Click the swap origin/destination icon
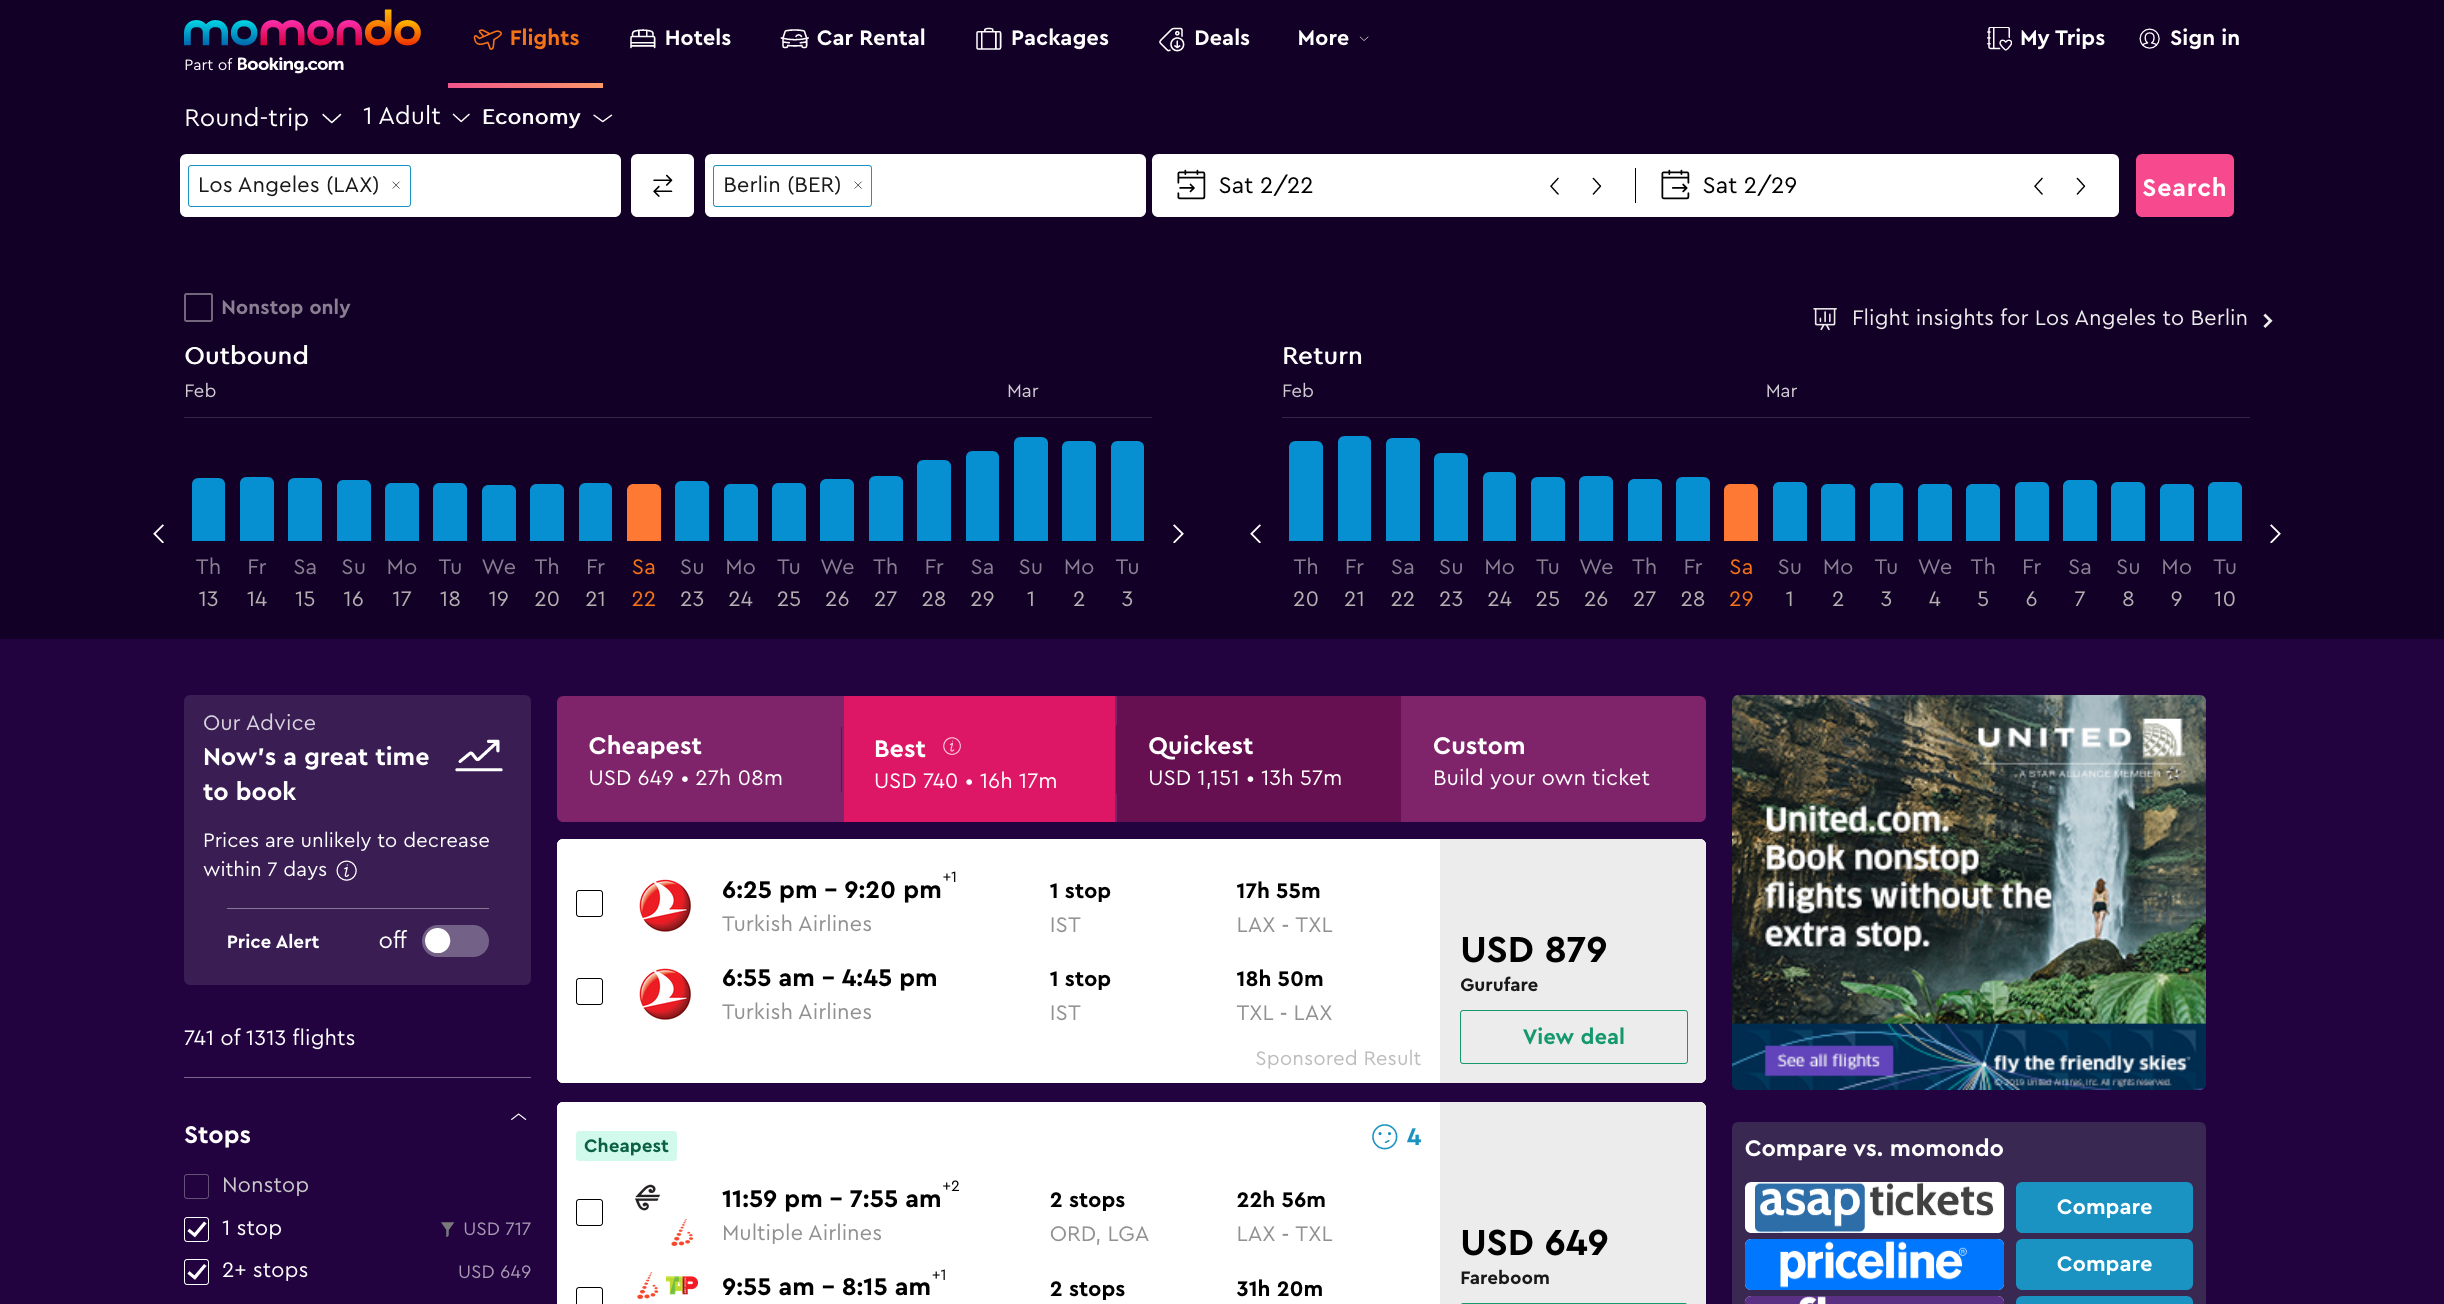Screen dimensions: 2444x1304 point(661,184)
